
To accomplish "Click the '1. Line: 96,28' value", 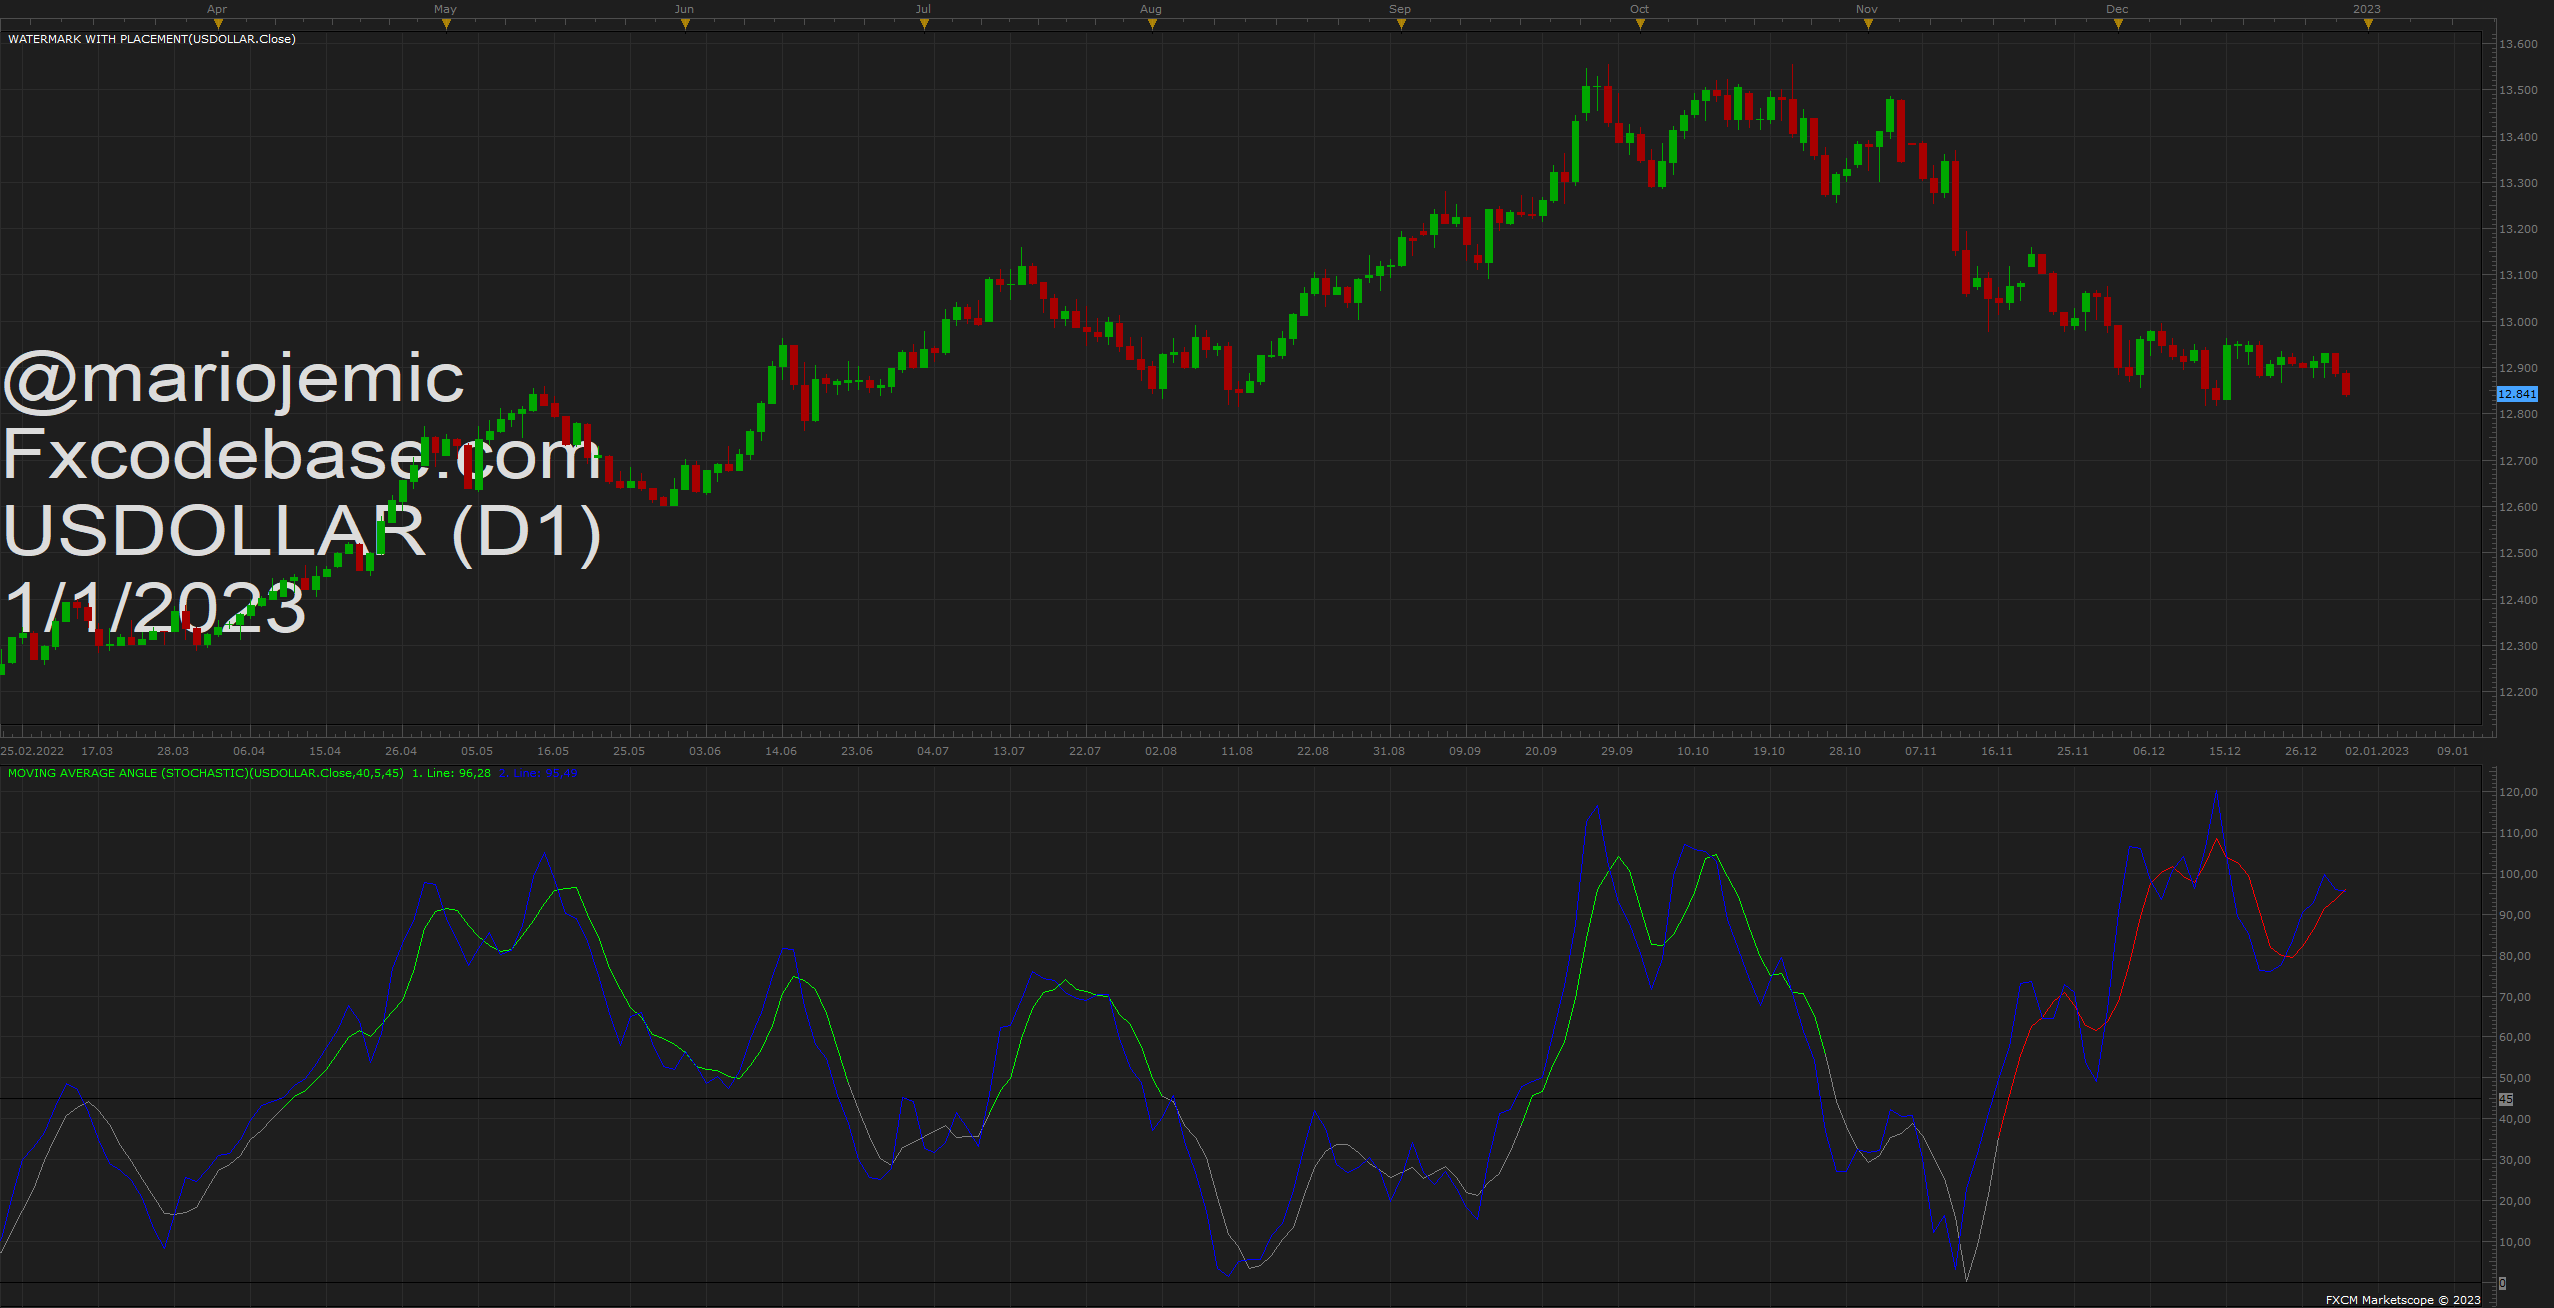I will [451, 773].
